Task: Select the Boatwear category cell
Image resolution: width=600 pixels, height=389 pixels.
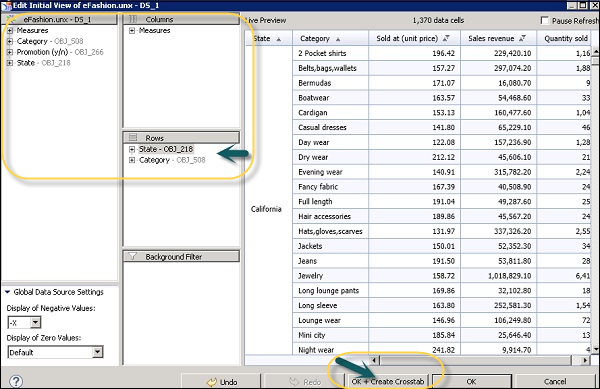Action: (330, 98)
